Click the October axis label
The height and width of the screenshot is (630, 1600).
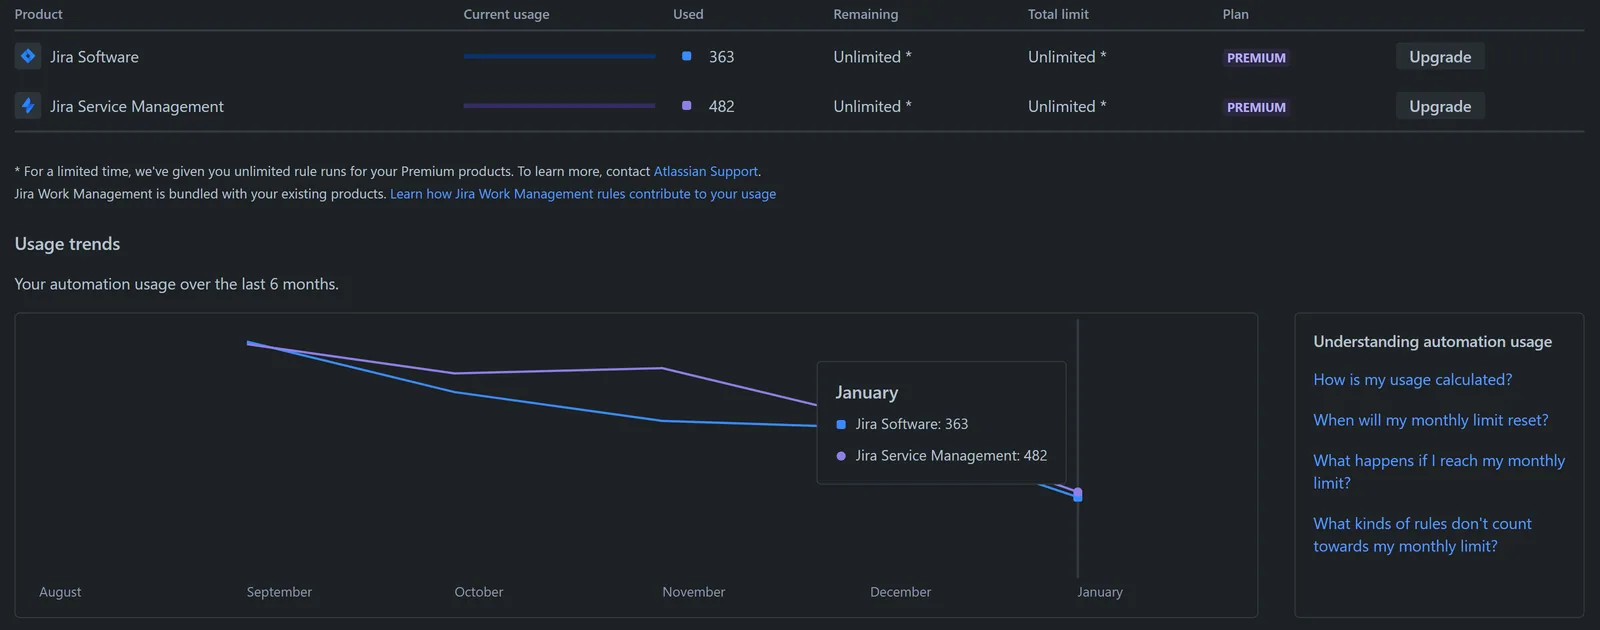479,592
